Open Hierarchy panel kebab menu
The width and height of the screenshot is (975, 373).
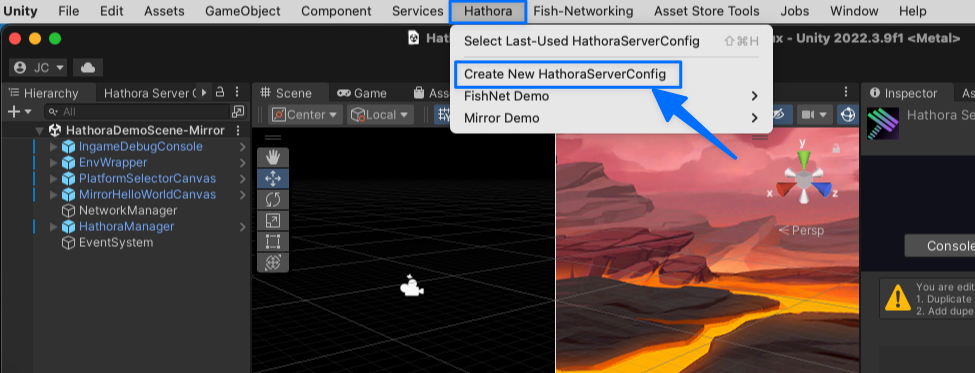[x=236, y=93]
